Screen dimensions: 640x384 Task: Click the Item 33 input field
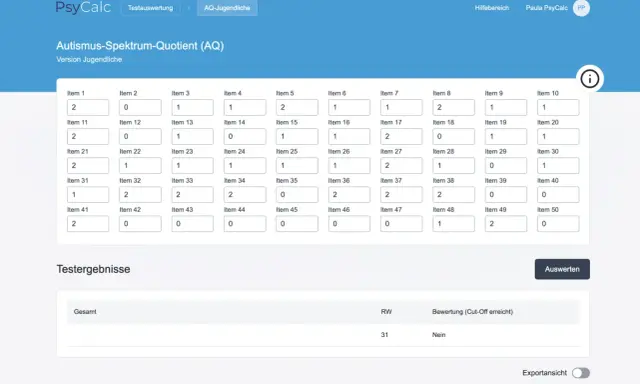[193, 195]
